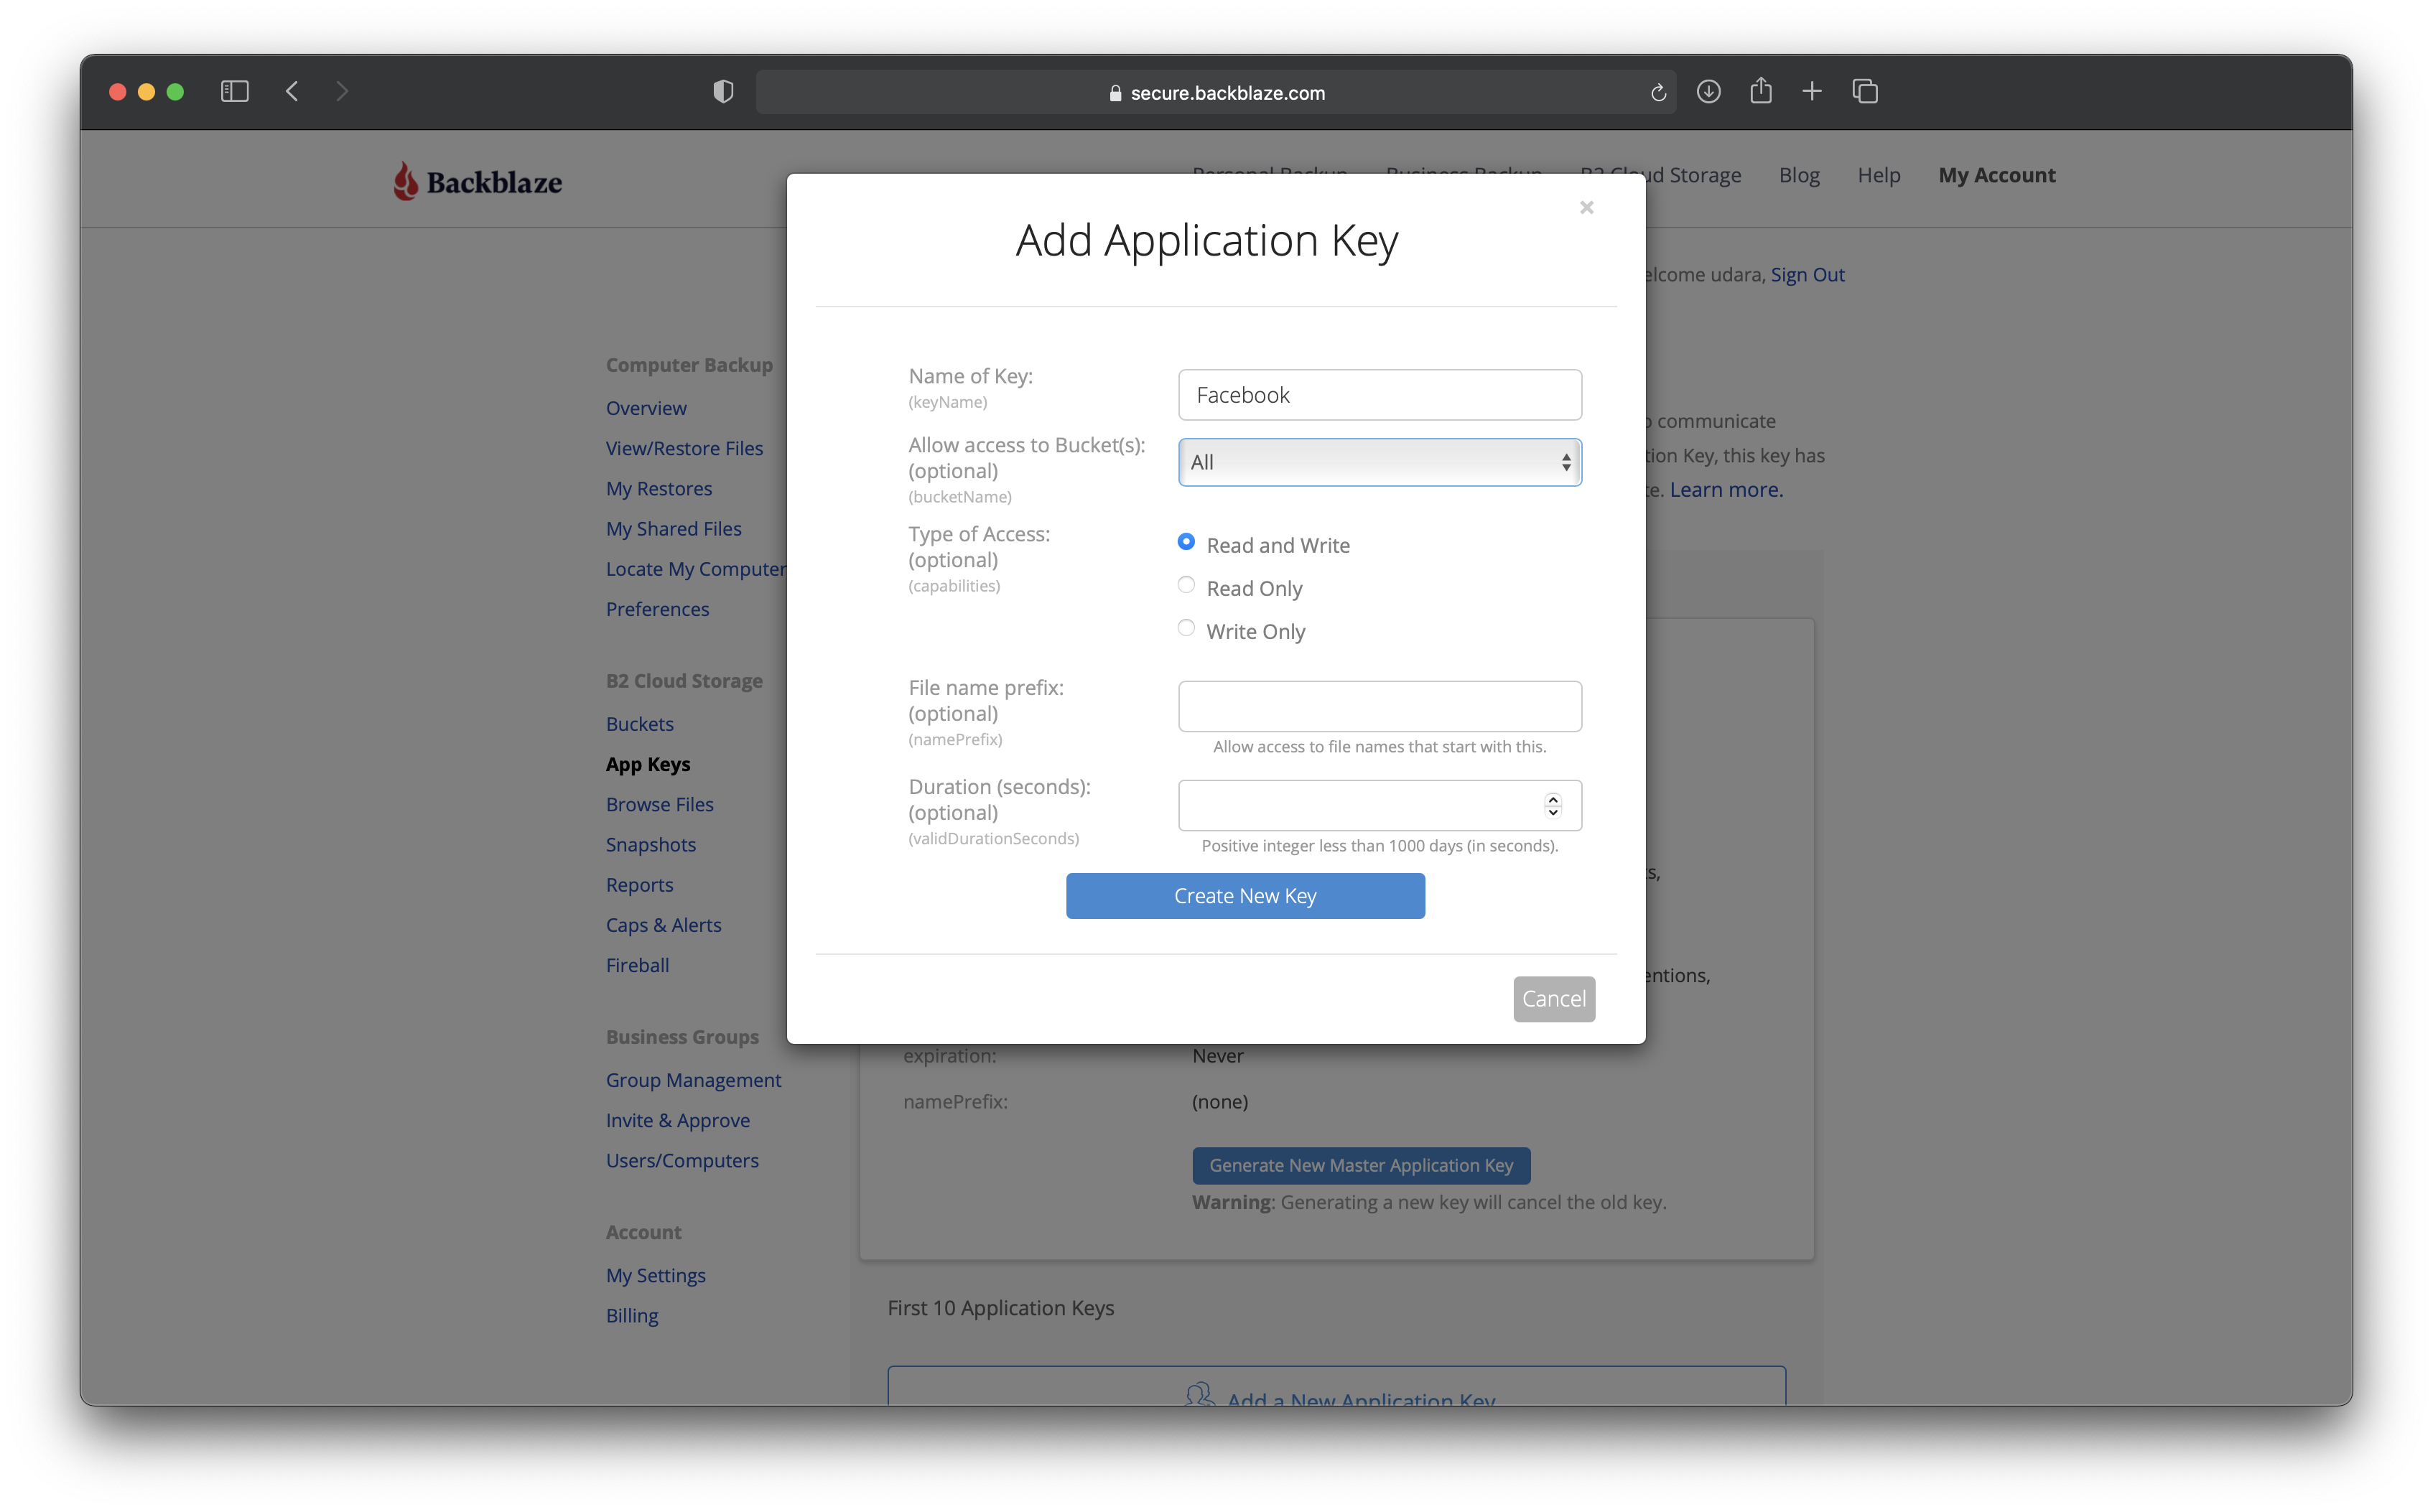Click the secure.backblaze.com address bar
The height and width of the screenshot is (1512, 2433).
pos(1216,92)
